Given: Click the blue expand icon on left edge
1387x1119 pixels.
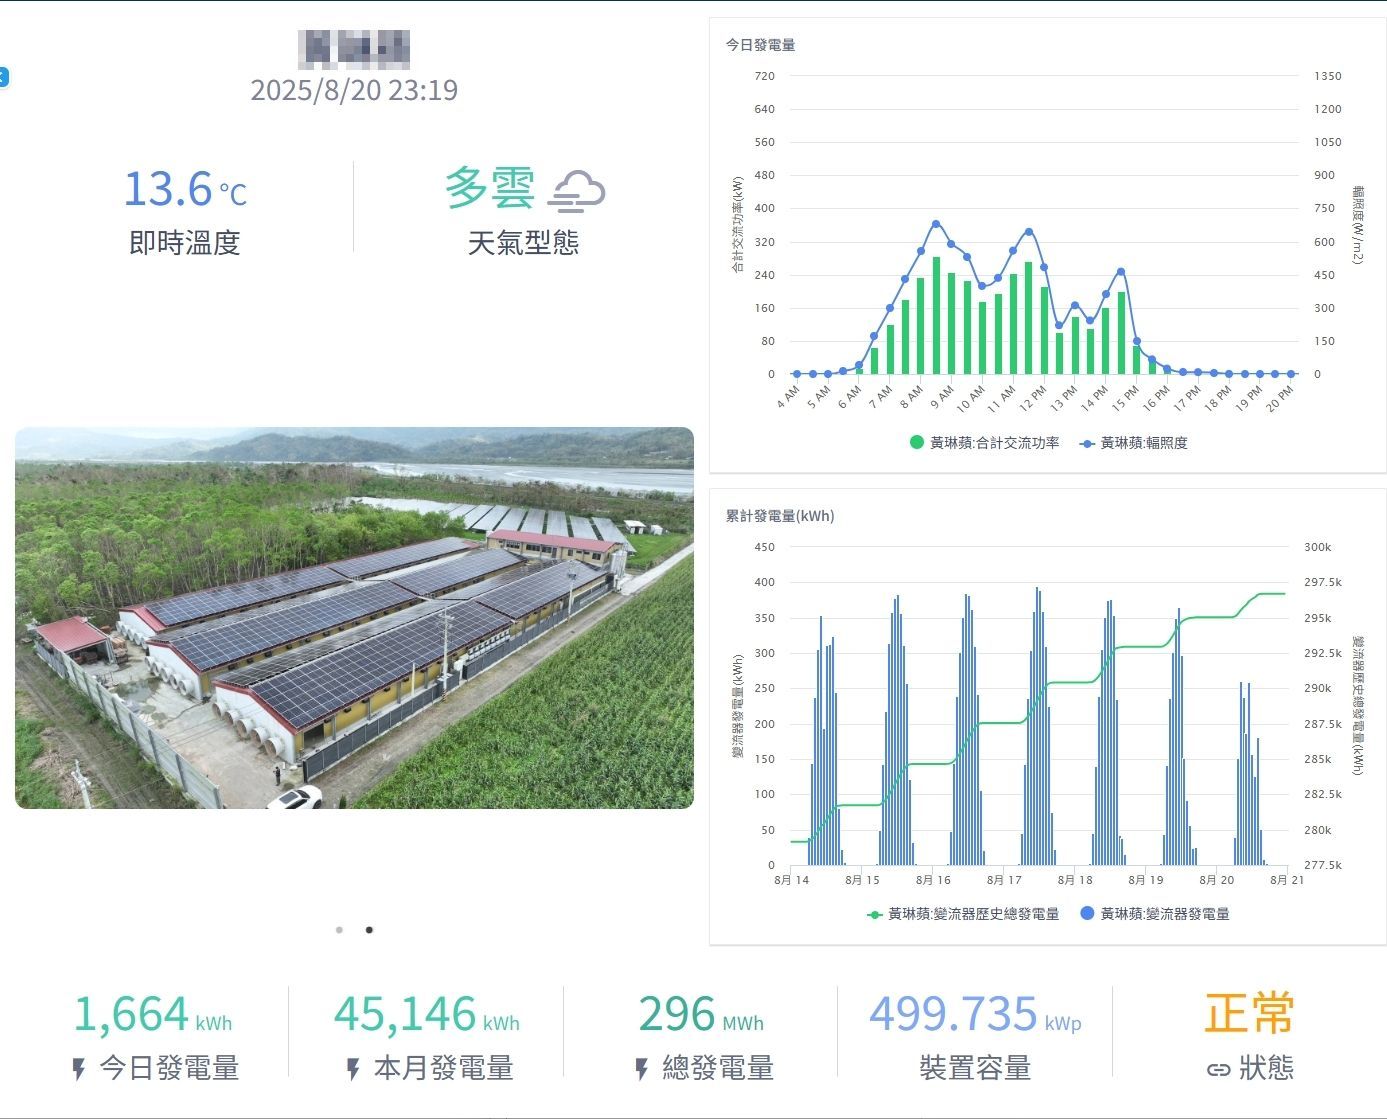Looking at the screenshot, I should click(4, 77).
